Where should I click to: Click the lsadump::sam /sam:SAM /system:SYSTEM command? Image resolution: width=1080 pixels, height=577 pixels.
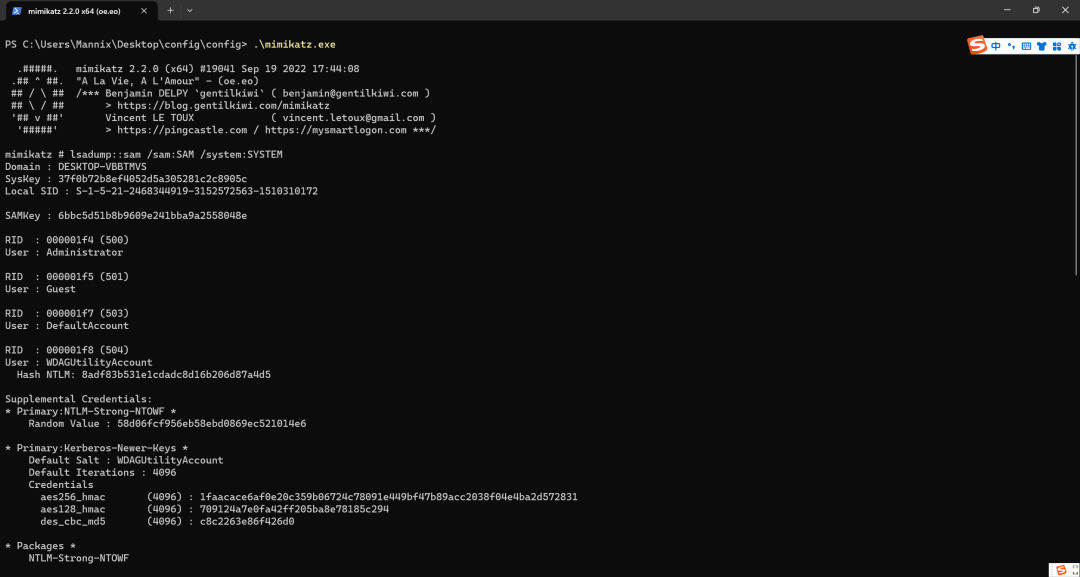(176, 154)
